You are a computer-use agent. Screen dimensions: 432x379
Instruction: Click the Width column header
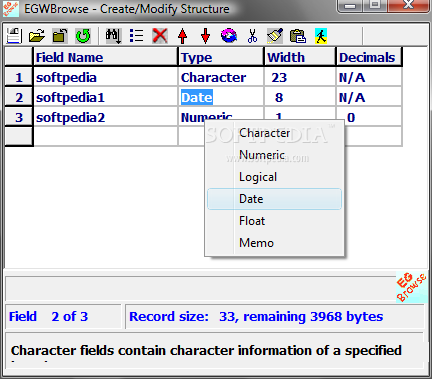tap(300, 57)
